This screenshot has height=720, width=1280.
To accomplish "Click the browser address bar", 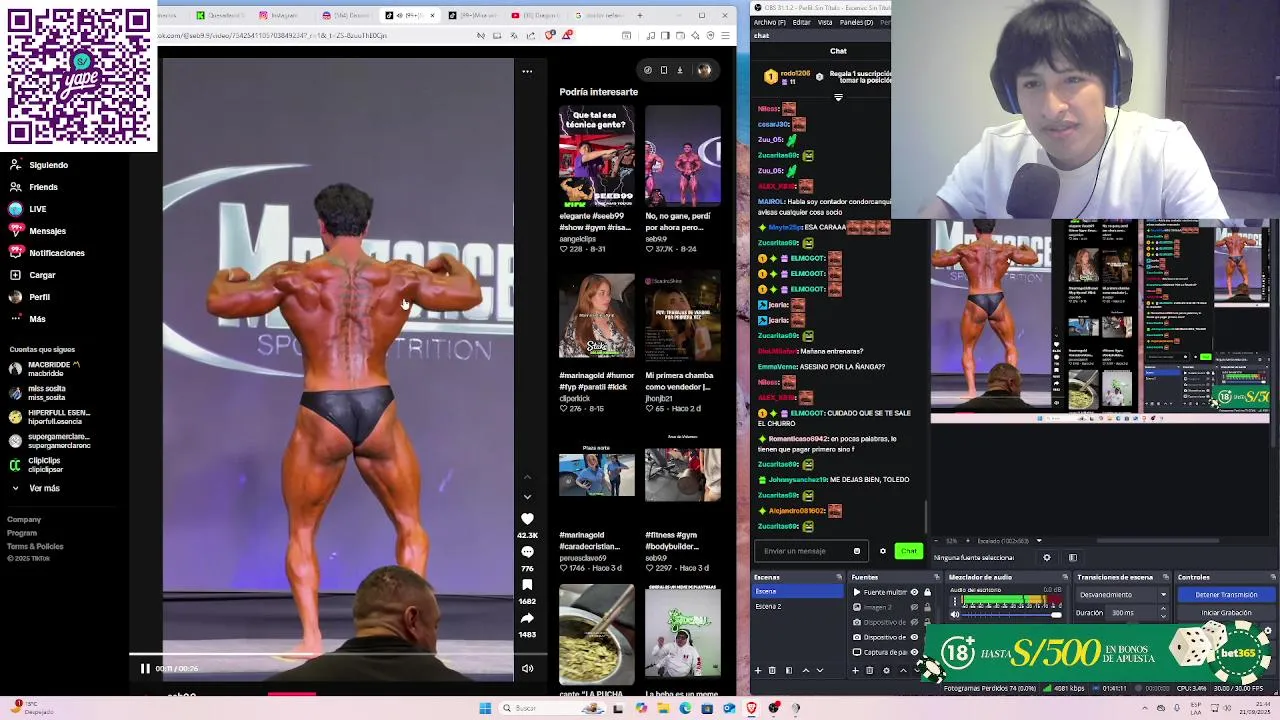I will click(310, 36).
